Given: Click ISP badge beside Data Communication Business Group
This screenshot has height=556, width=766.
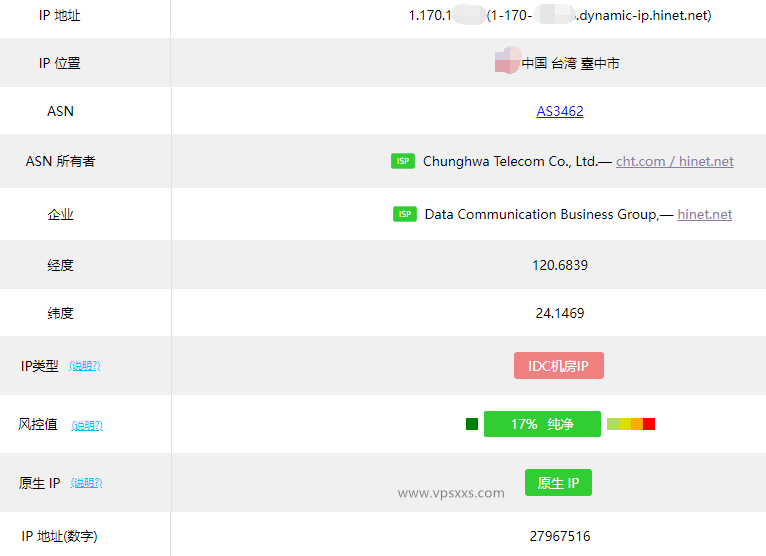Looking at the screenshot, I should click(x=404, y=214).
